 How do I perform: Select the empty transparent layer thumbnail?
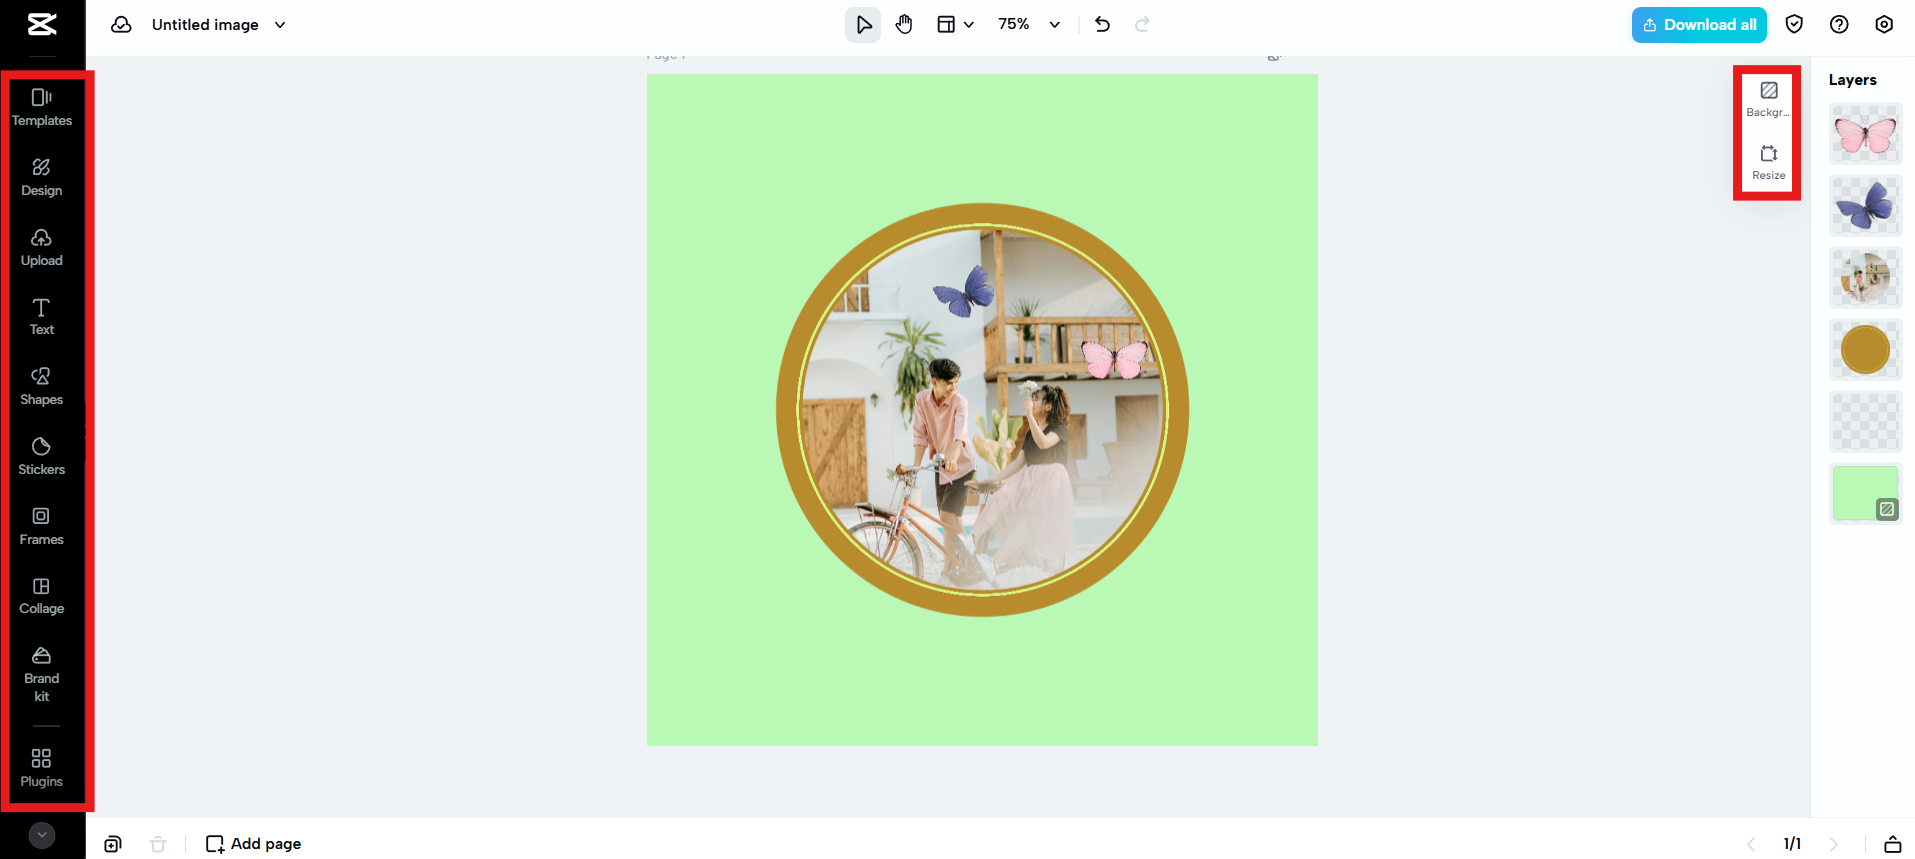pos(1865,422)
